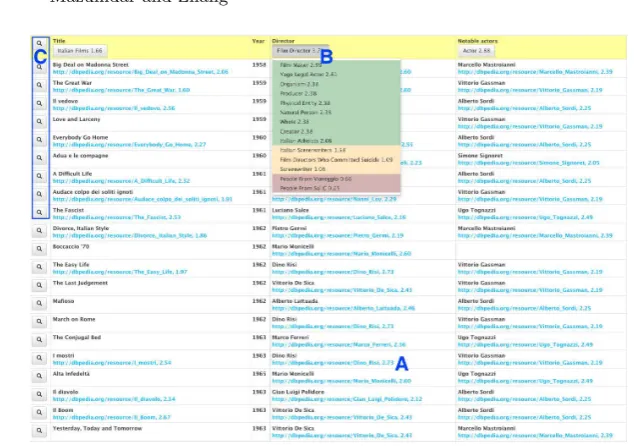Click magnifier icon for Love and Larceny row
This screenshot has width=637, height=446.
[39, 121]
